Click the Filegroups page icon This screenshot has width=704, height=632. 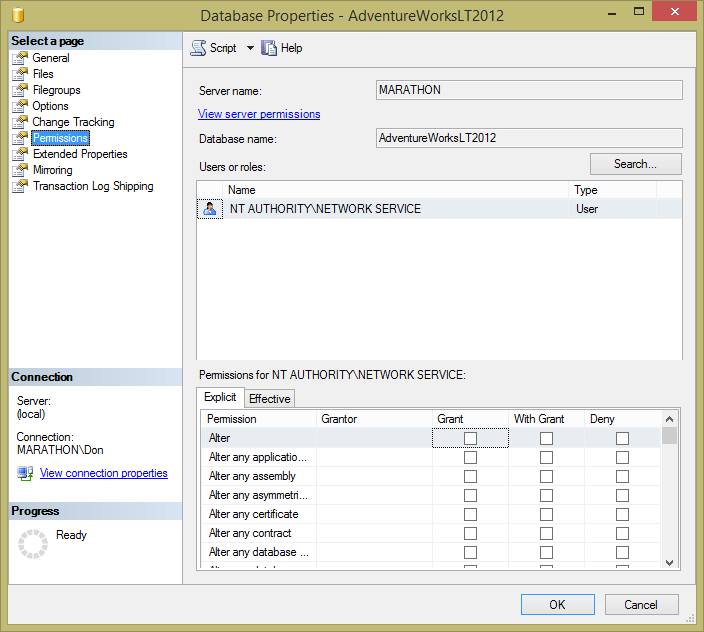pos(20,90)
